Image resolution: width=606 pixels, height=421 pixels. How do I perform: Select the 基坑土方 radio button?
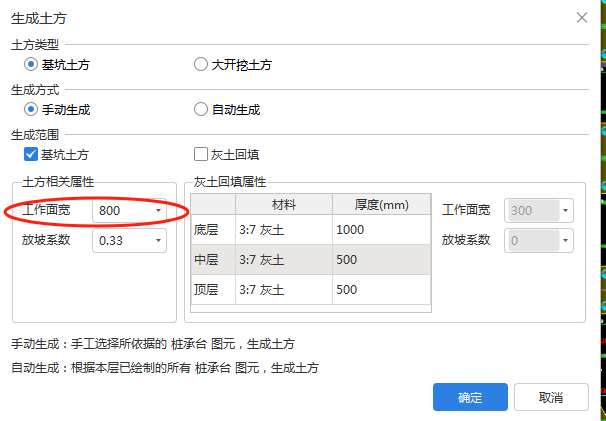tap(31, 65)
